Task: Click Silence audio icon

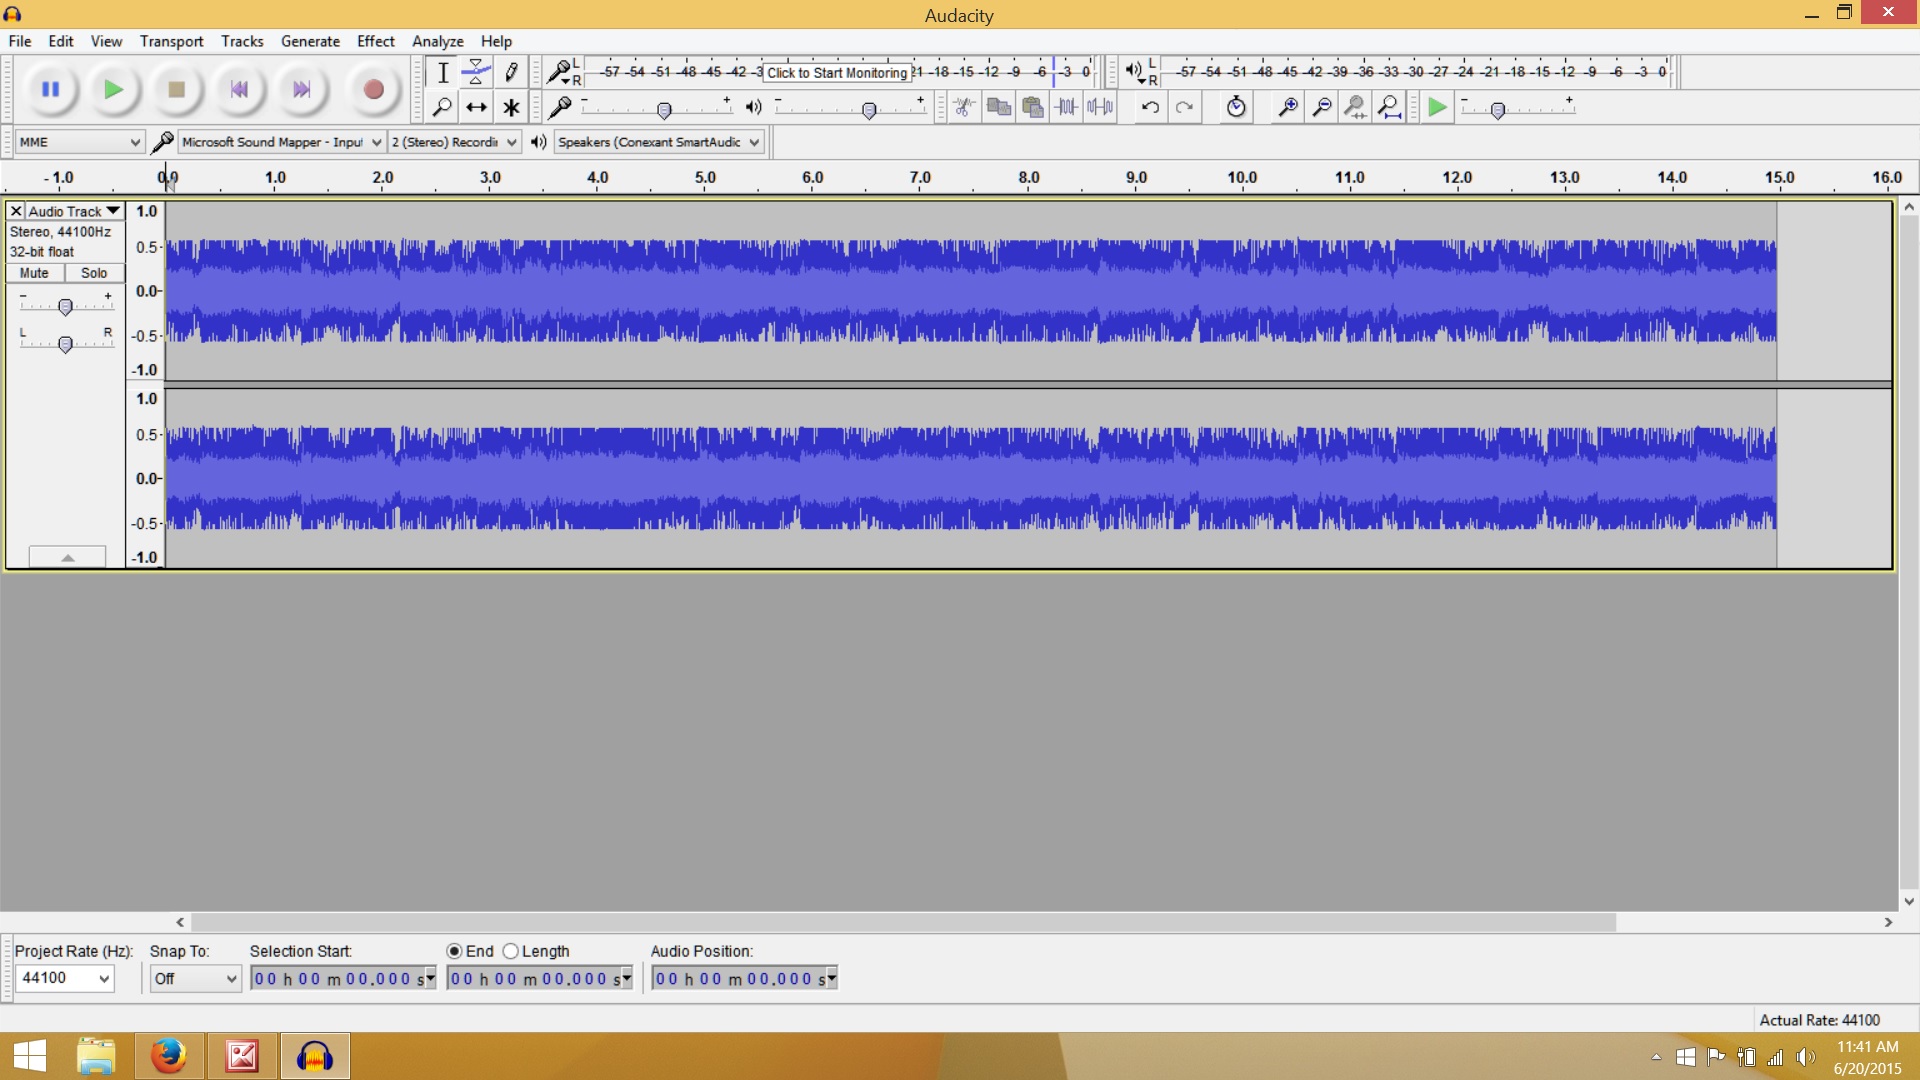Action: click(x=1100, y=107)
